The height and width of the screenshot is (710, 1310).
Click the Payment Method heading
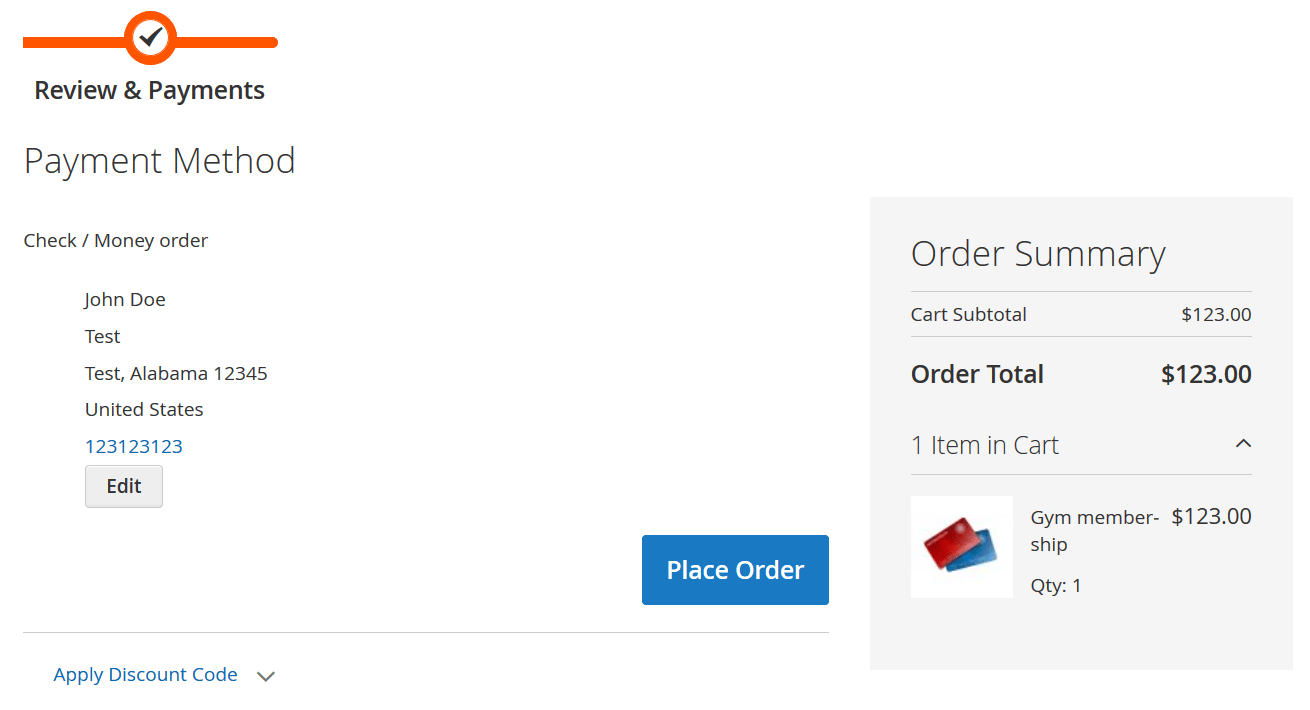(160, 161)
